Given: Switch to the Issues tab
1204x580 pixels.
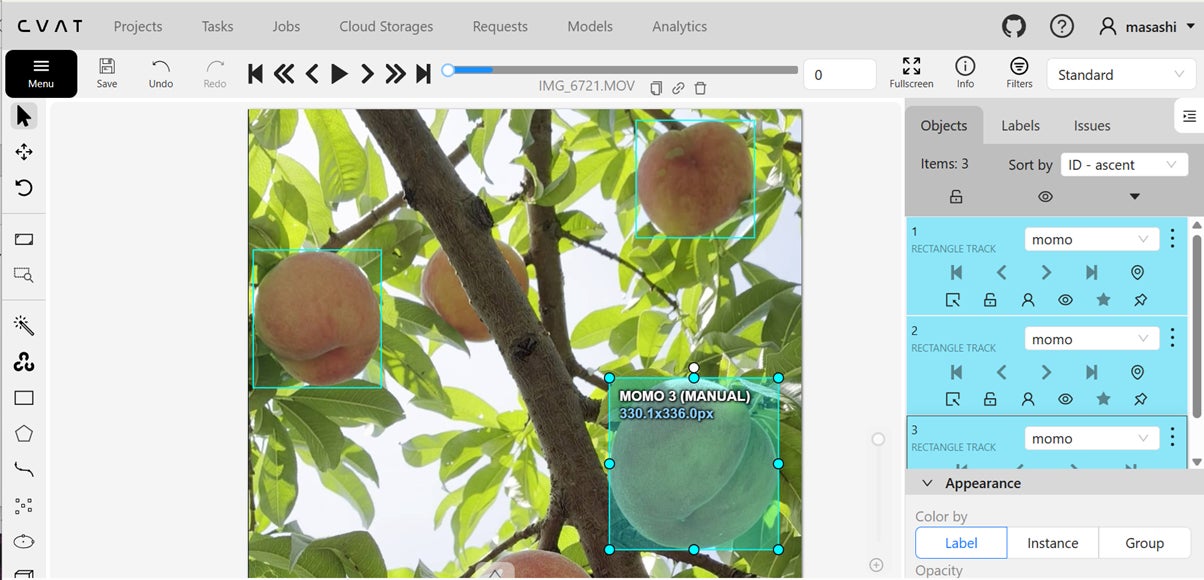Looking at the screenshot, I should coord(1092,125).
